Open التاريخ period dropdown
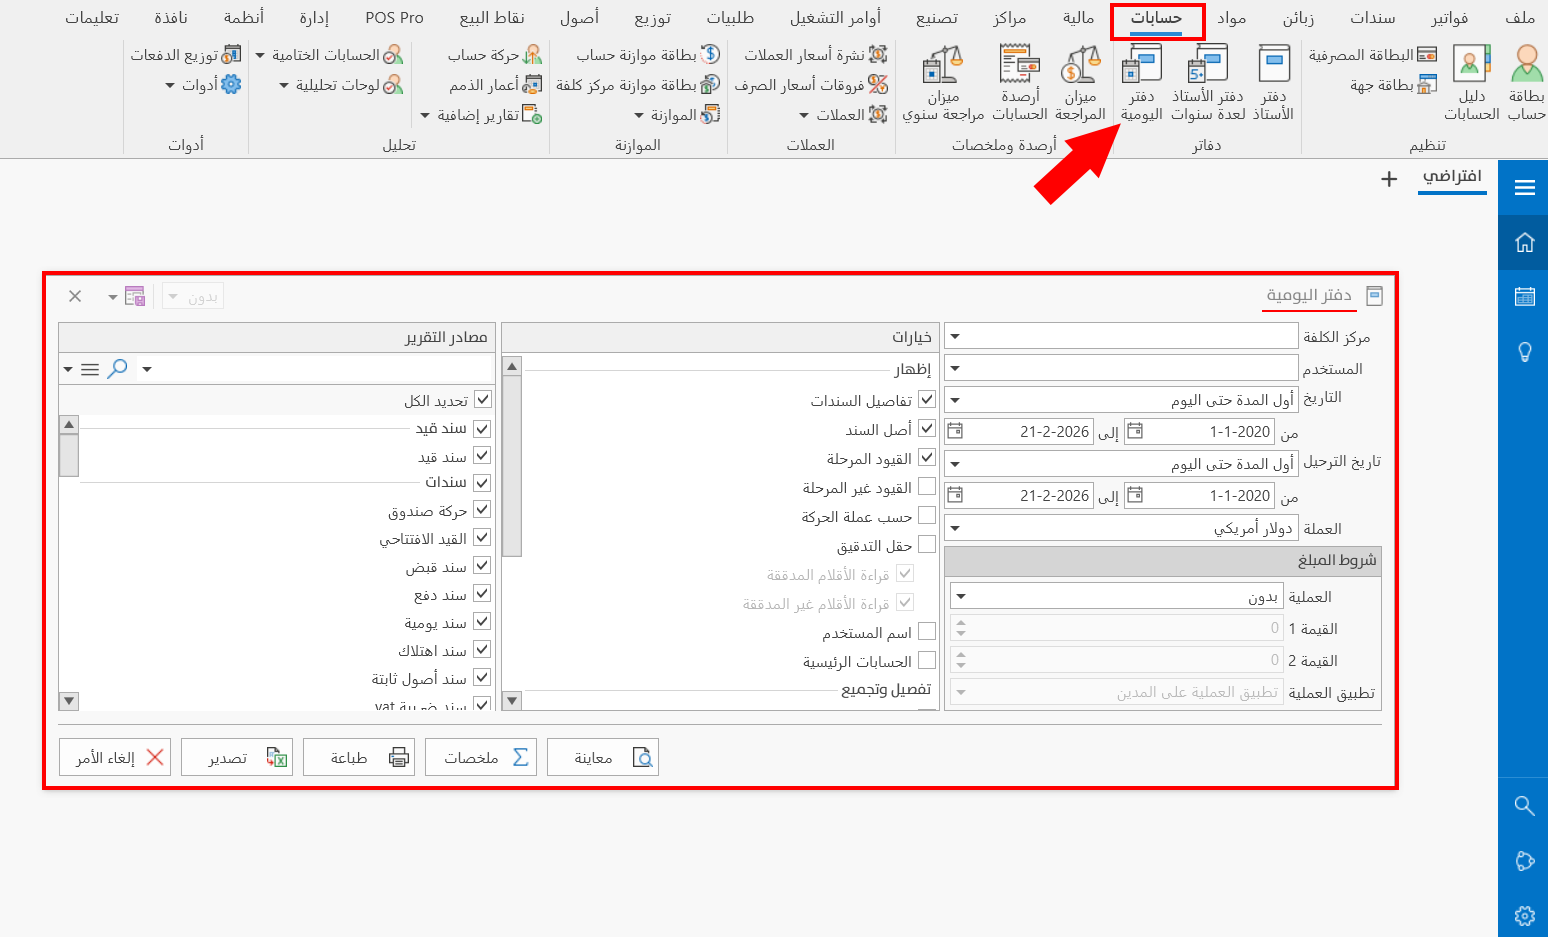1548x937 pixels. (x=955, y=400)
